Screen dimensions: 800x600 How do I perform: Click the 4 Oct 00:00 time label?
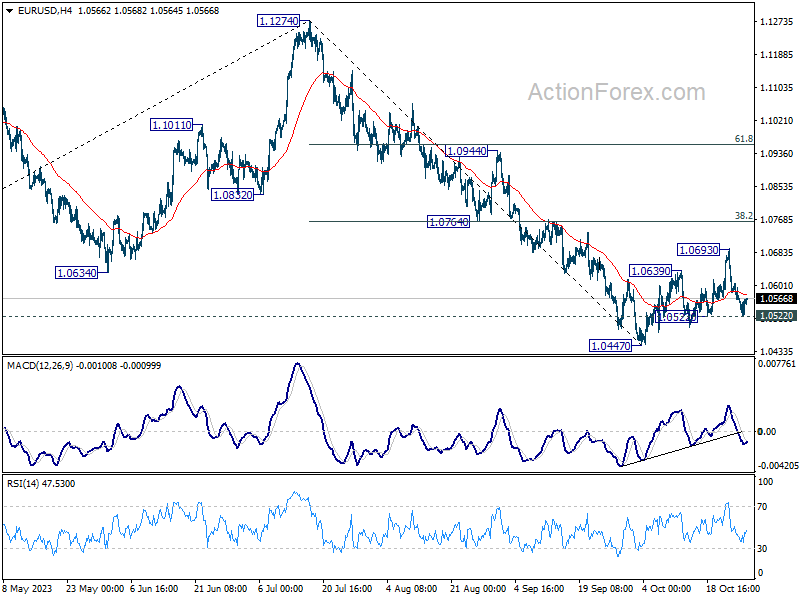tap(666, 589)
